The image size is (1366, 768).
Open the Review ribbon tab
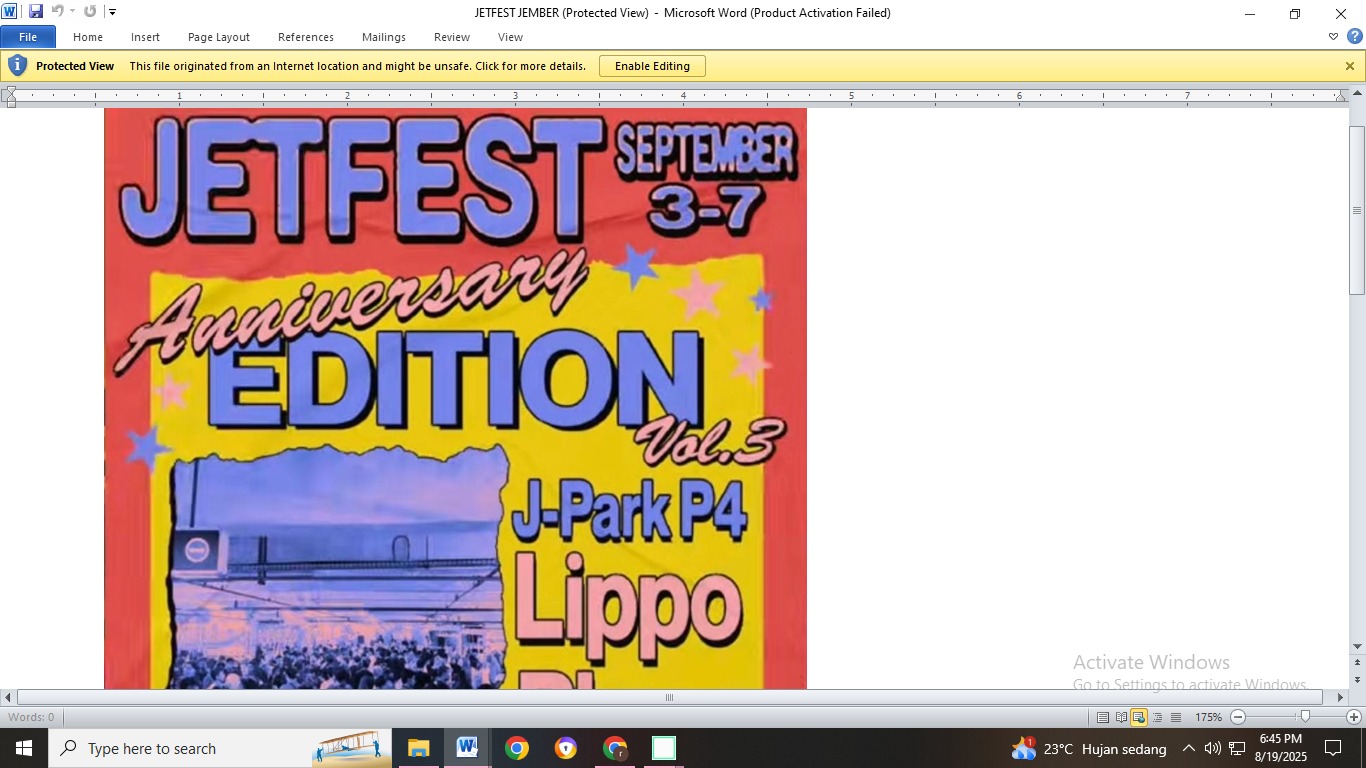(452, 37)
